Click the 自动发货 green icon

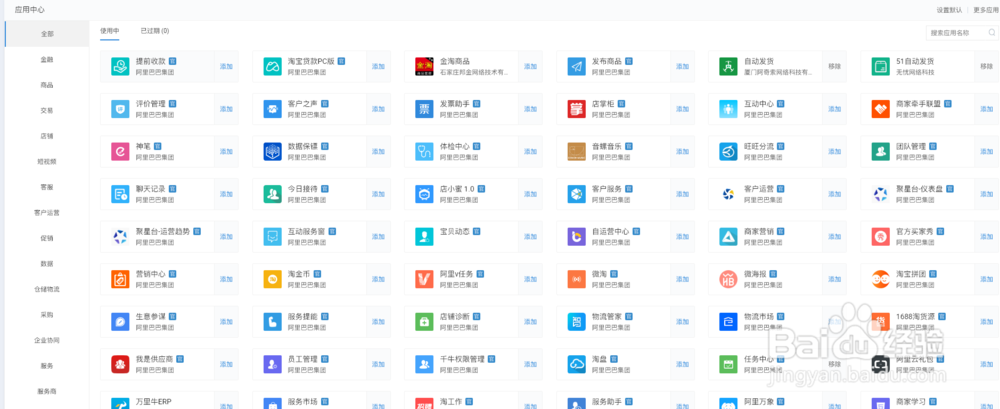point(728,66)
